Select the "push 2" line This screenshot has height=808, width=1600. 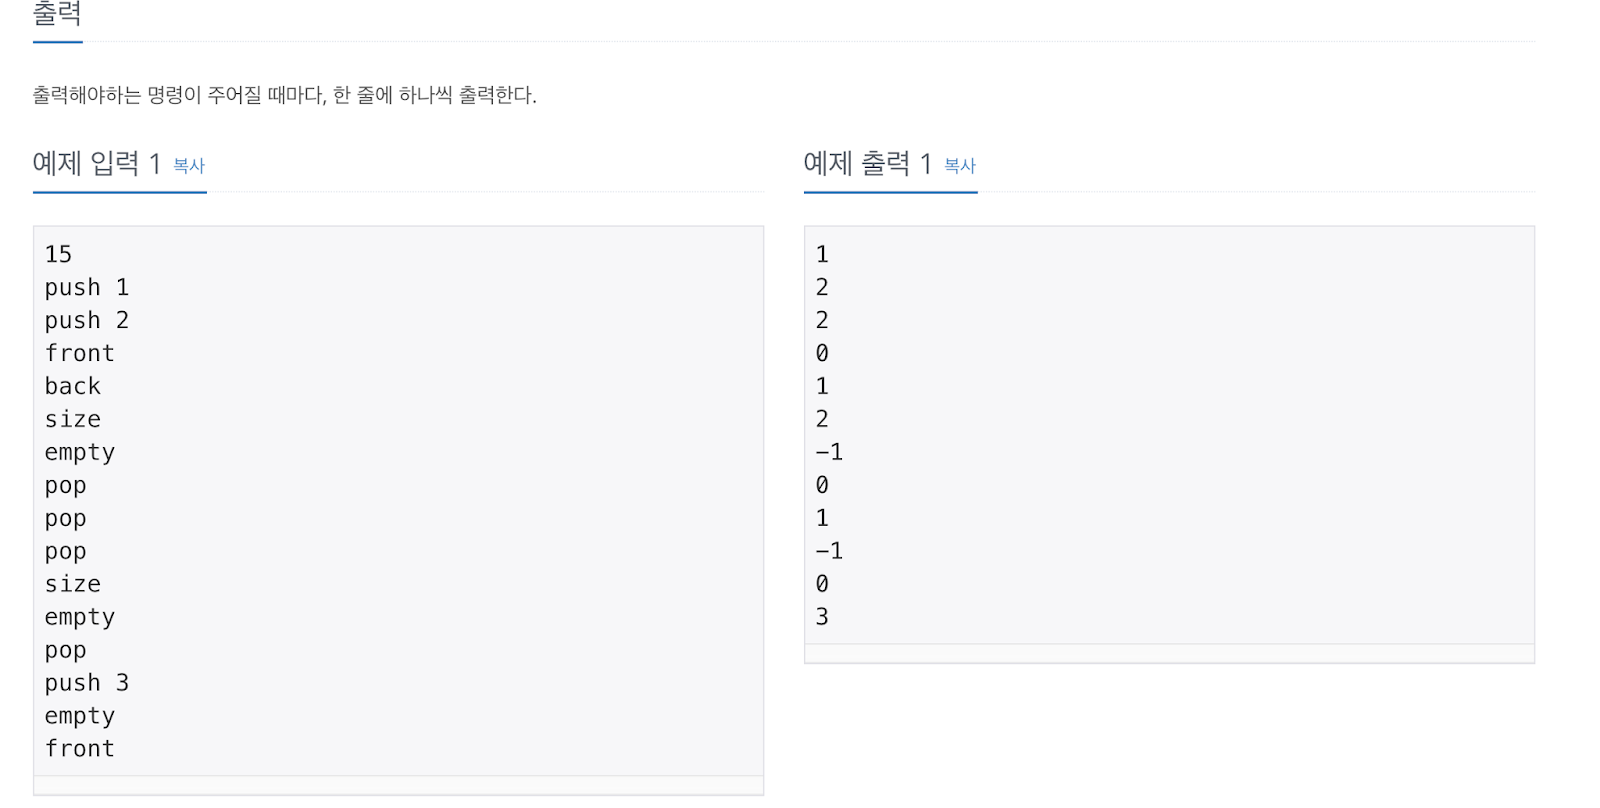(87, 321)
